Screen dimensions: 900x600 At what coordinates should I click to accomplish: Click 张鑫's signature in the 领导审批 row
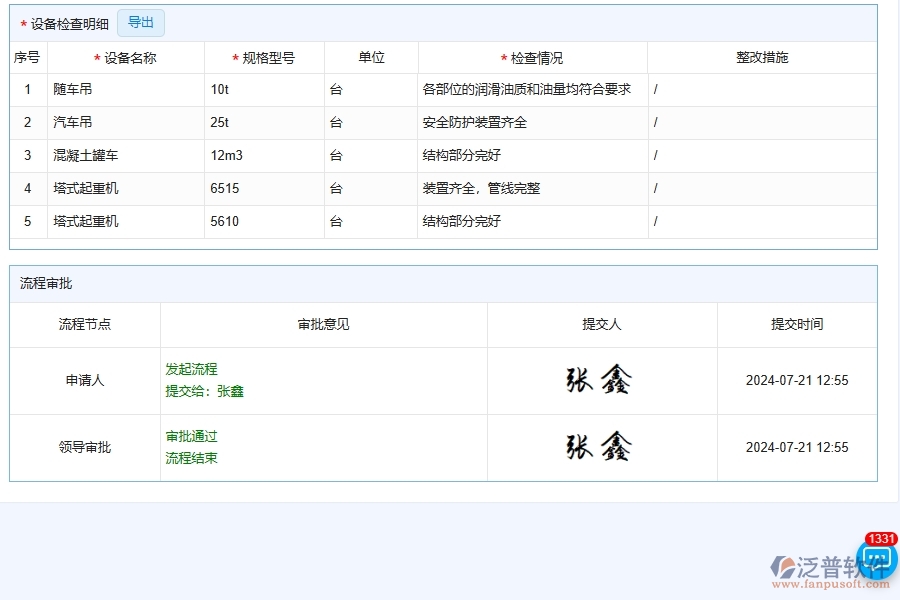click(600, 447)
